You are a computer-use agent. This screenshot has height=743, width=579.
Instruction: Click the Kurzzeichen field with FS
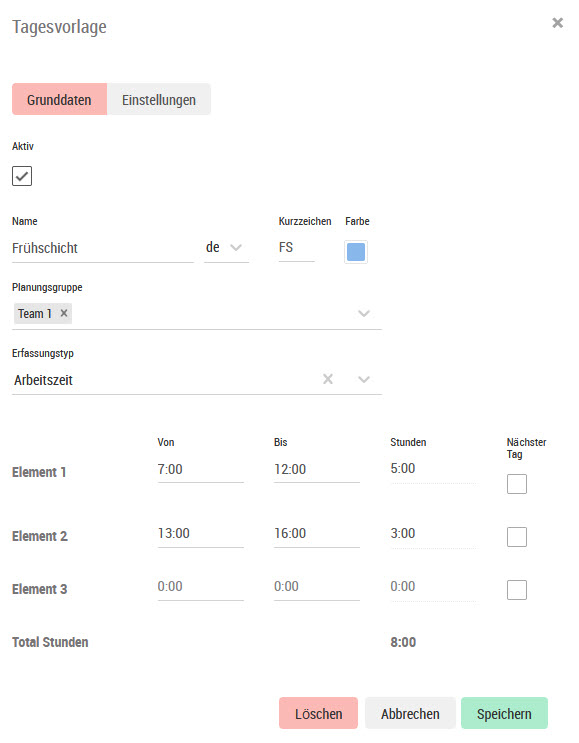coord(297,248)
